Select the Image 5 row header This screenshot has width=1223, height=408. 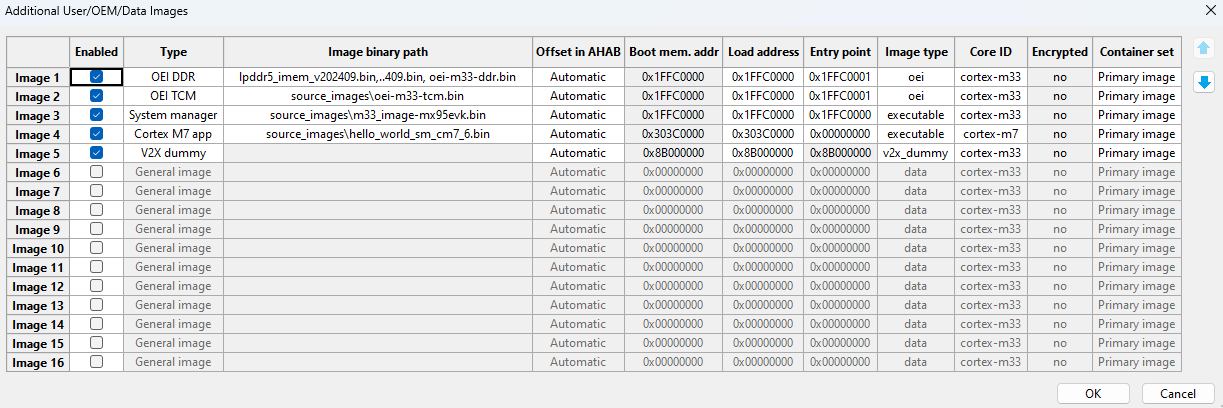click(x=38, y=153)
